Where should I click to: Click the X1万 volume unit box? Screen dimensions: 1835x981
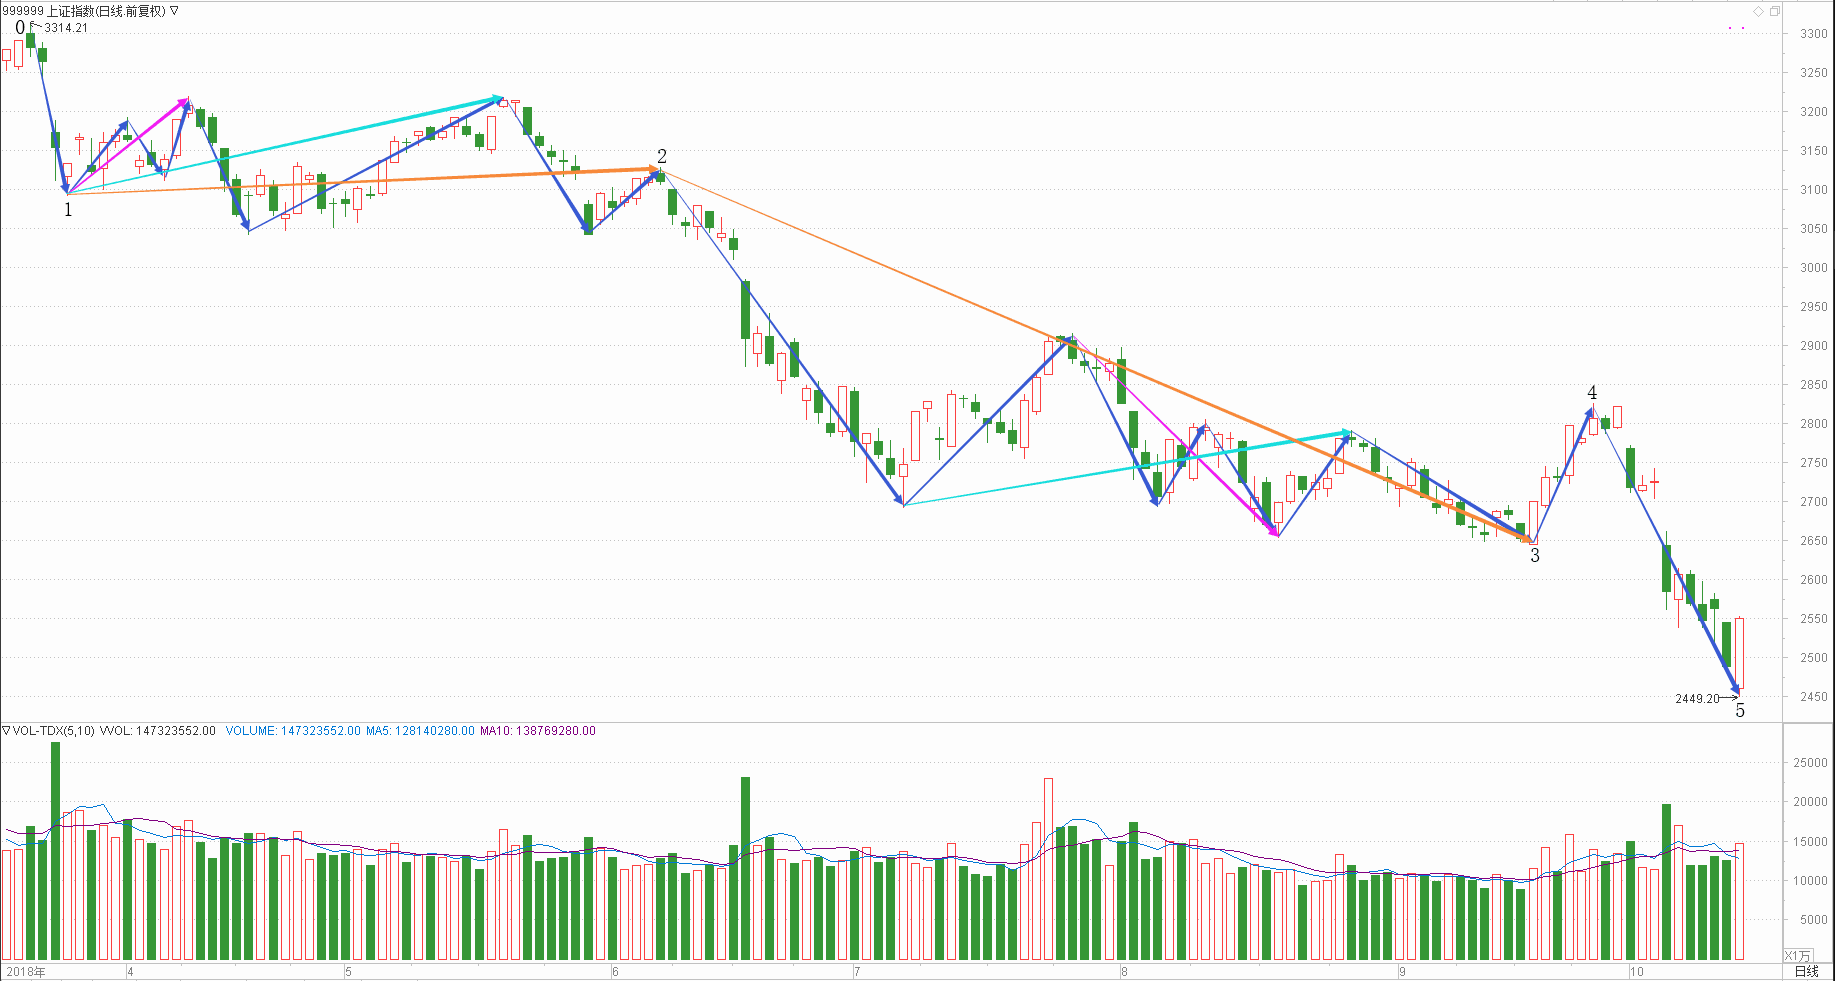pyautogui.click(x=1797, y=955)
